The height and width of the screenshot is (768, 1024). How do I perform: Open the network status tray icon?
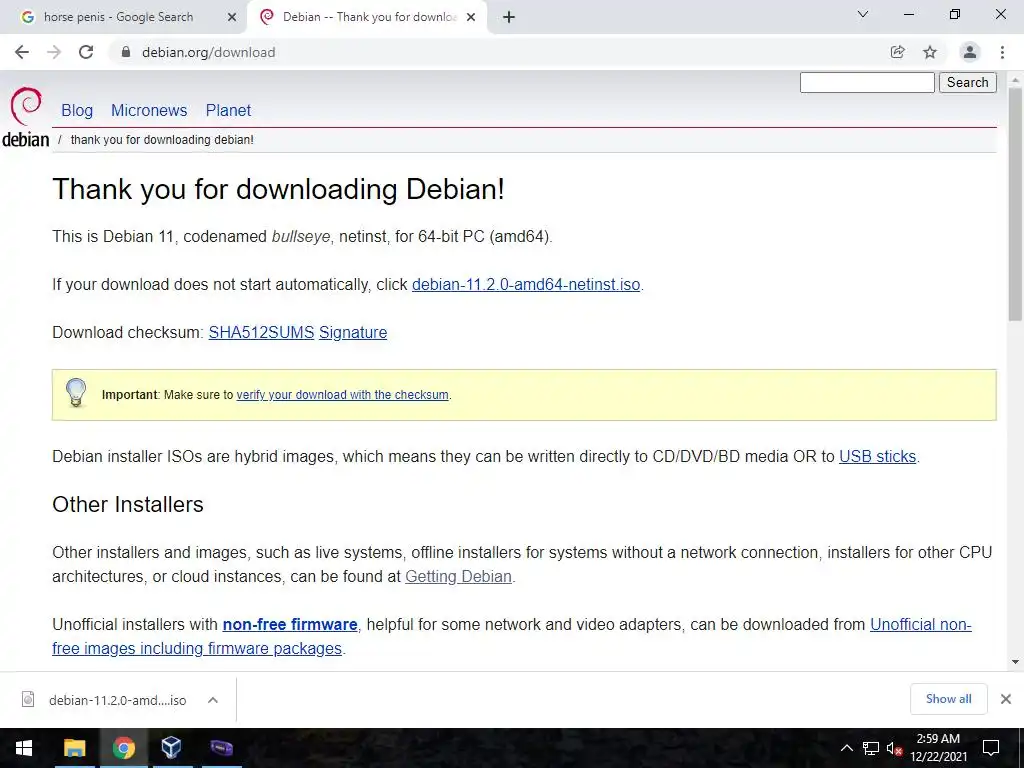871,748
